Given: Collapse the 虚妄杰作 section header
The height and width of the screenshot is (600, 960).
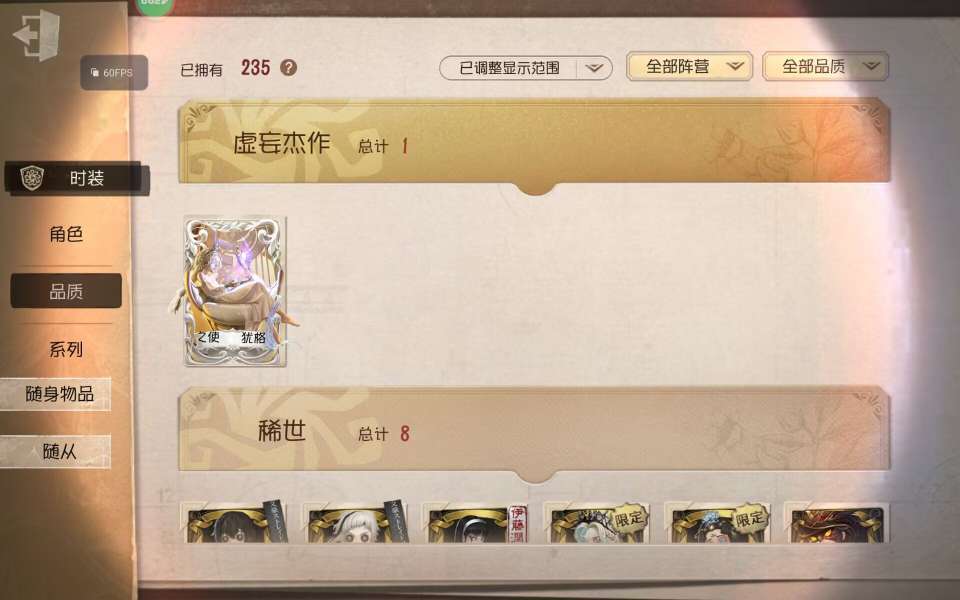Looking at the screenshot, I should pos(534,144).
